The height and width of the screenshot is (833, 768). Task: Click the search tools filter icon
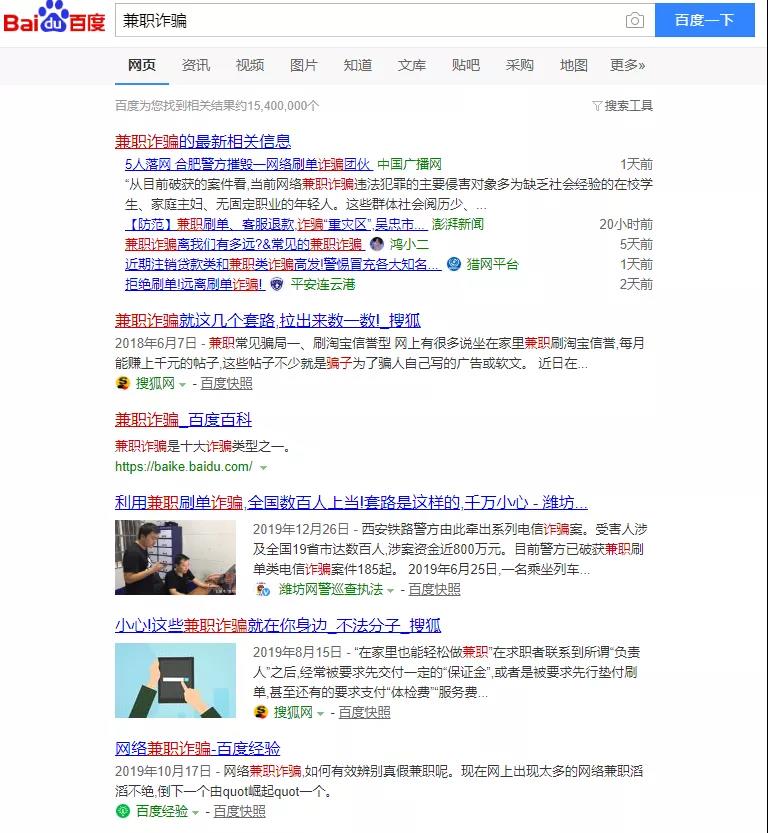point(597,106)
